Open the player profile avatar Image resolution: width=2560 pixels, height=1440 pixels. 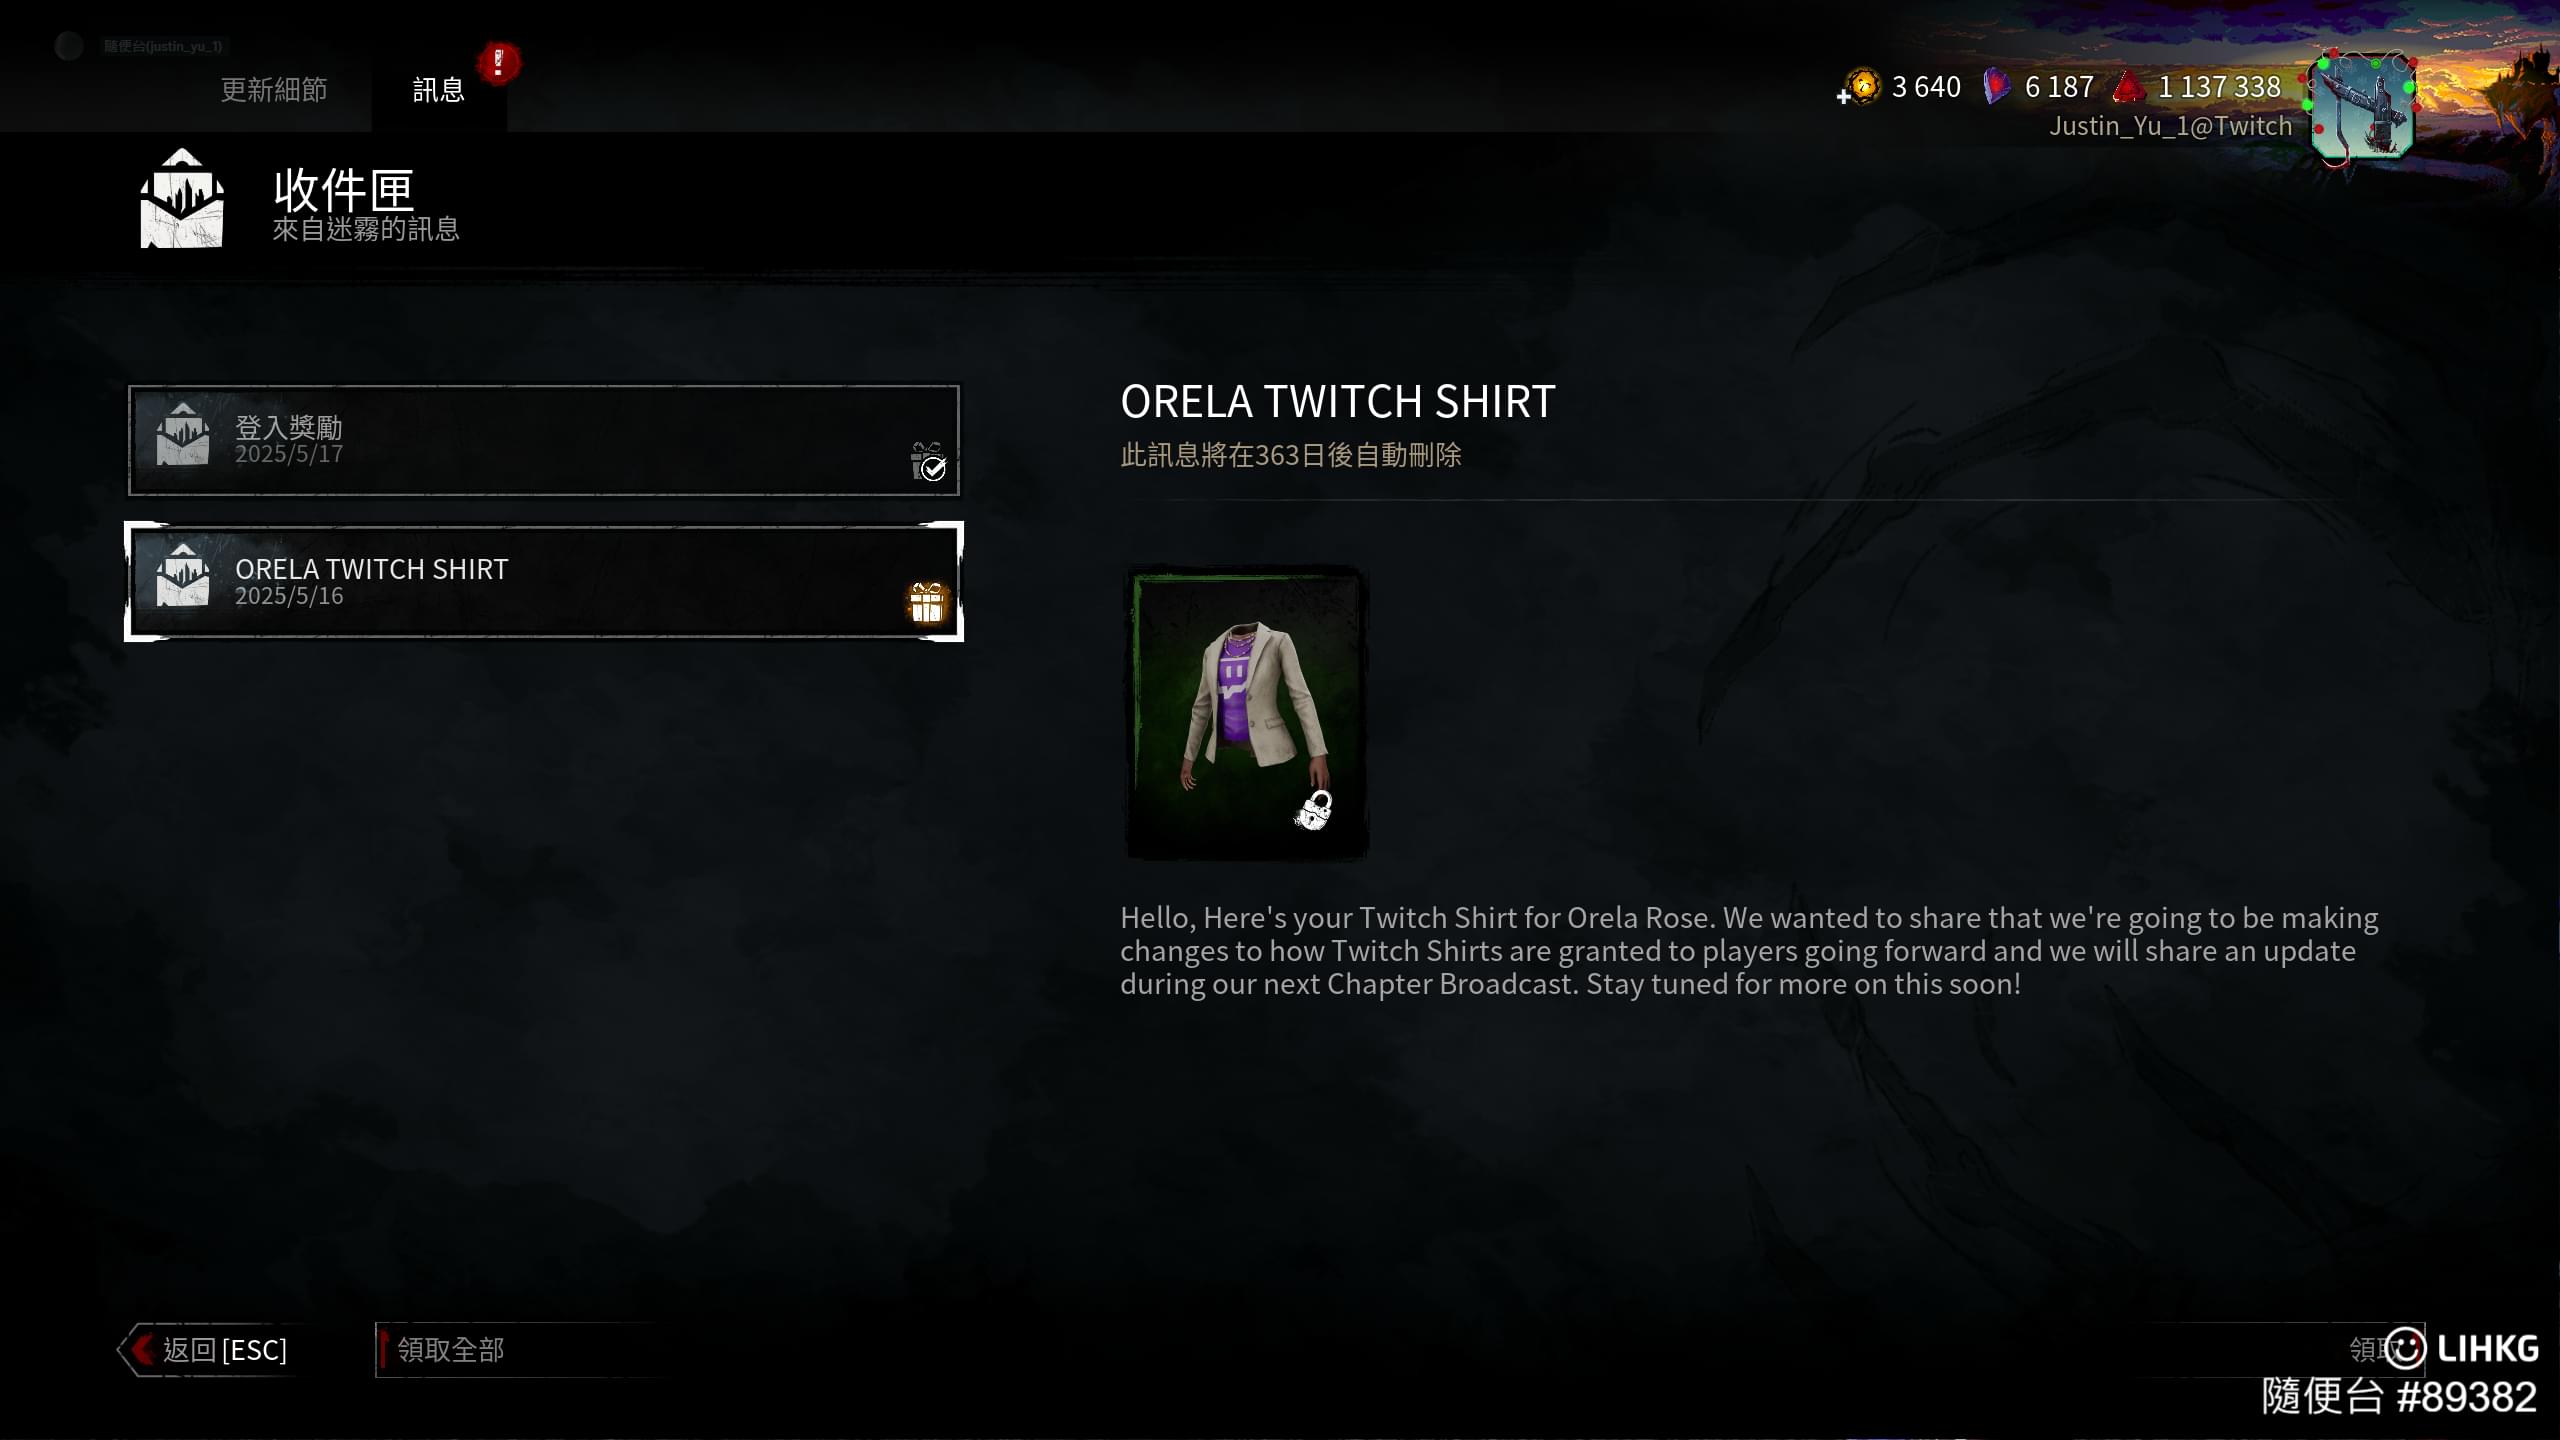[2362, 106]
